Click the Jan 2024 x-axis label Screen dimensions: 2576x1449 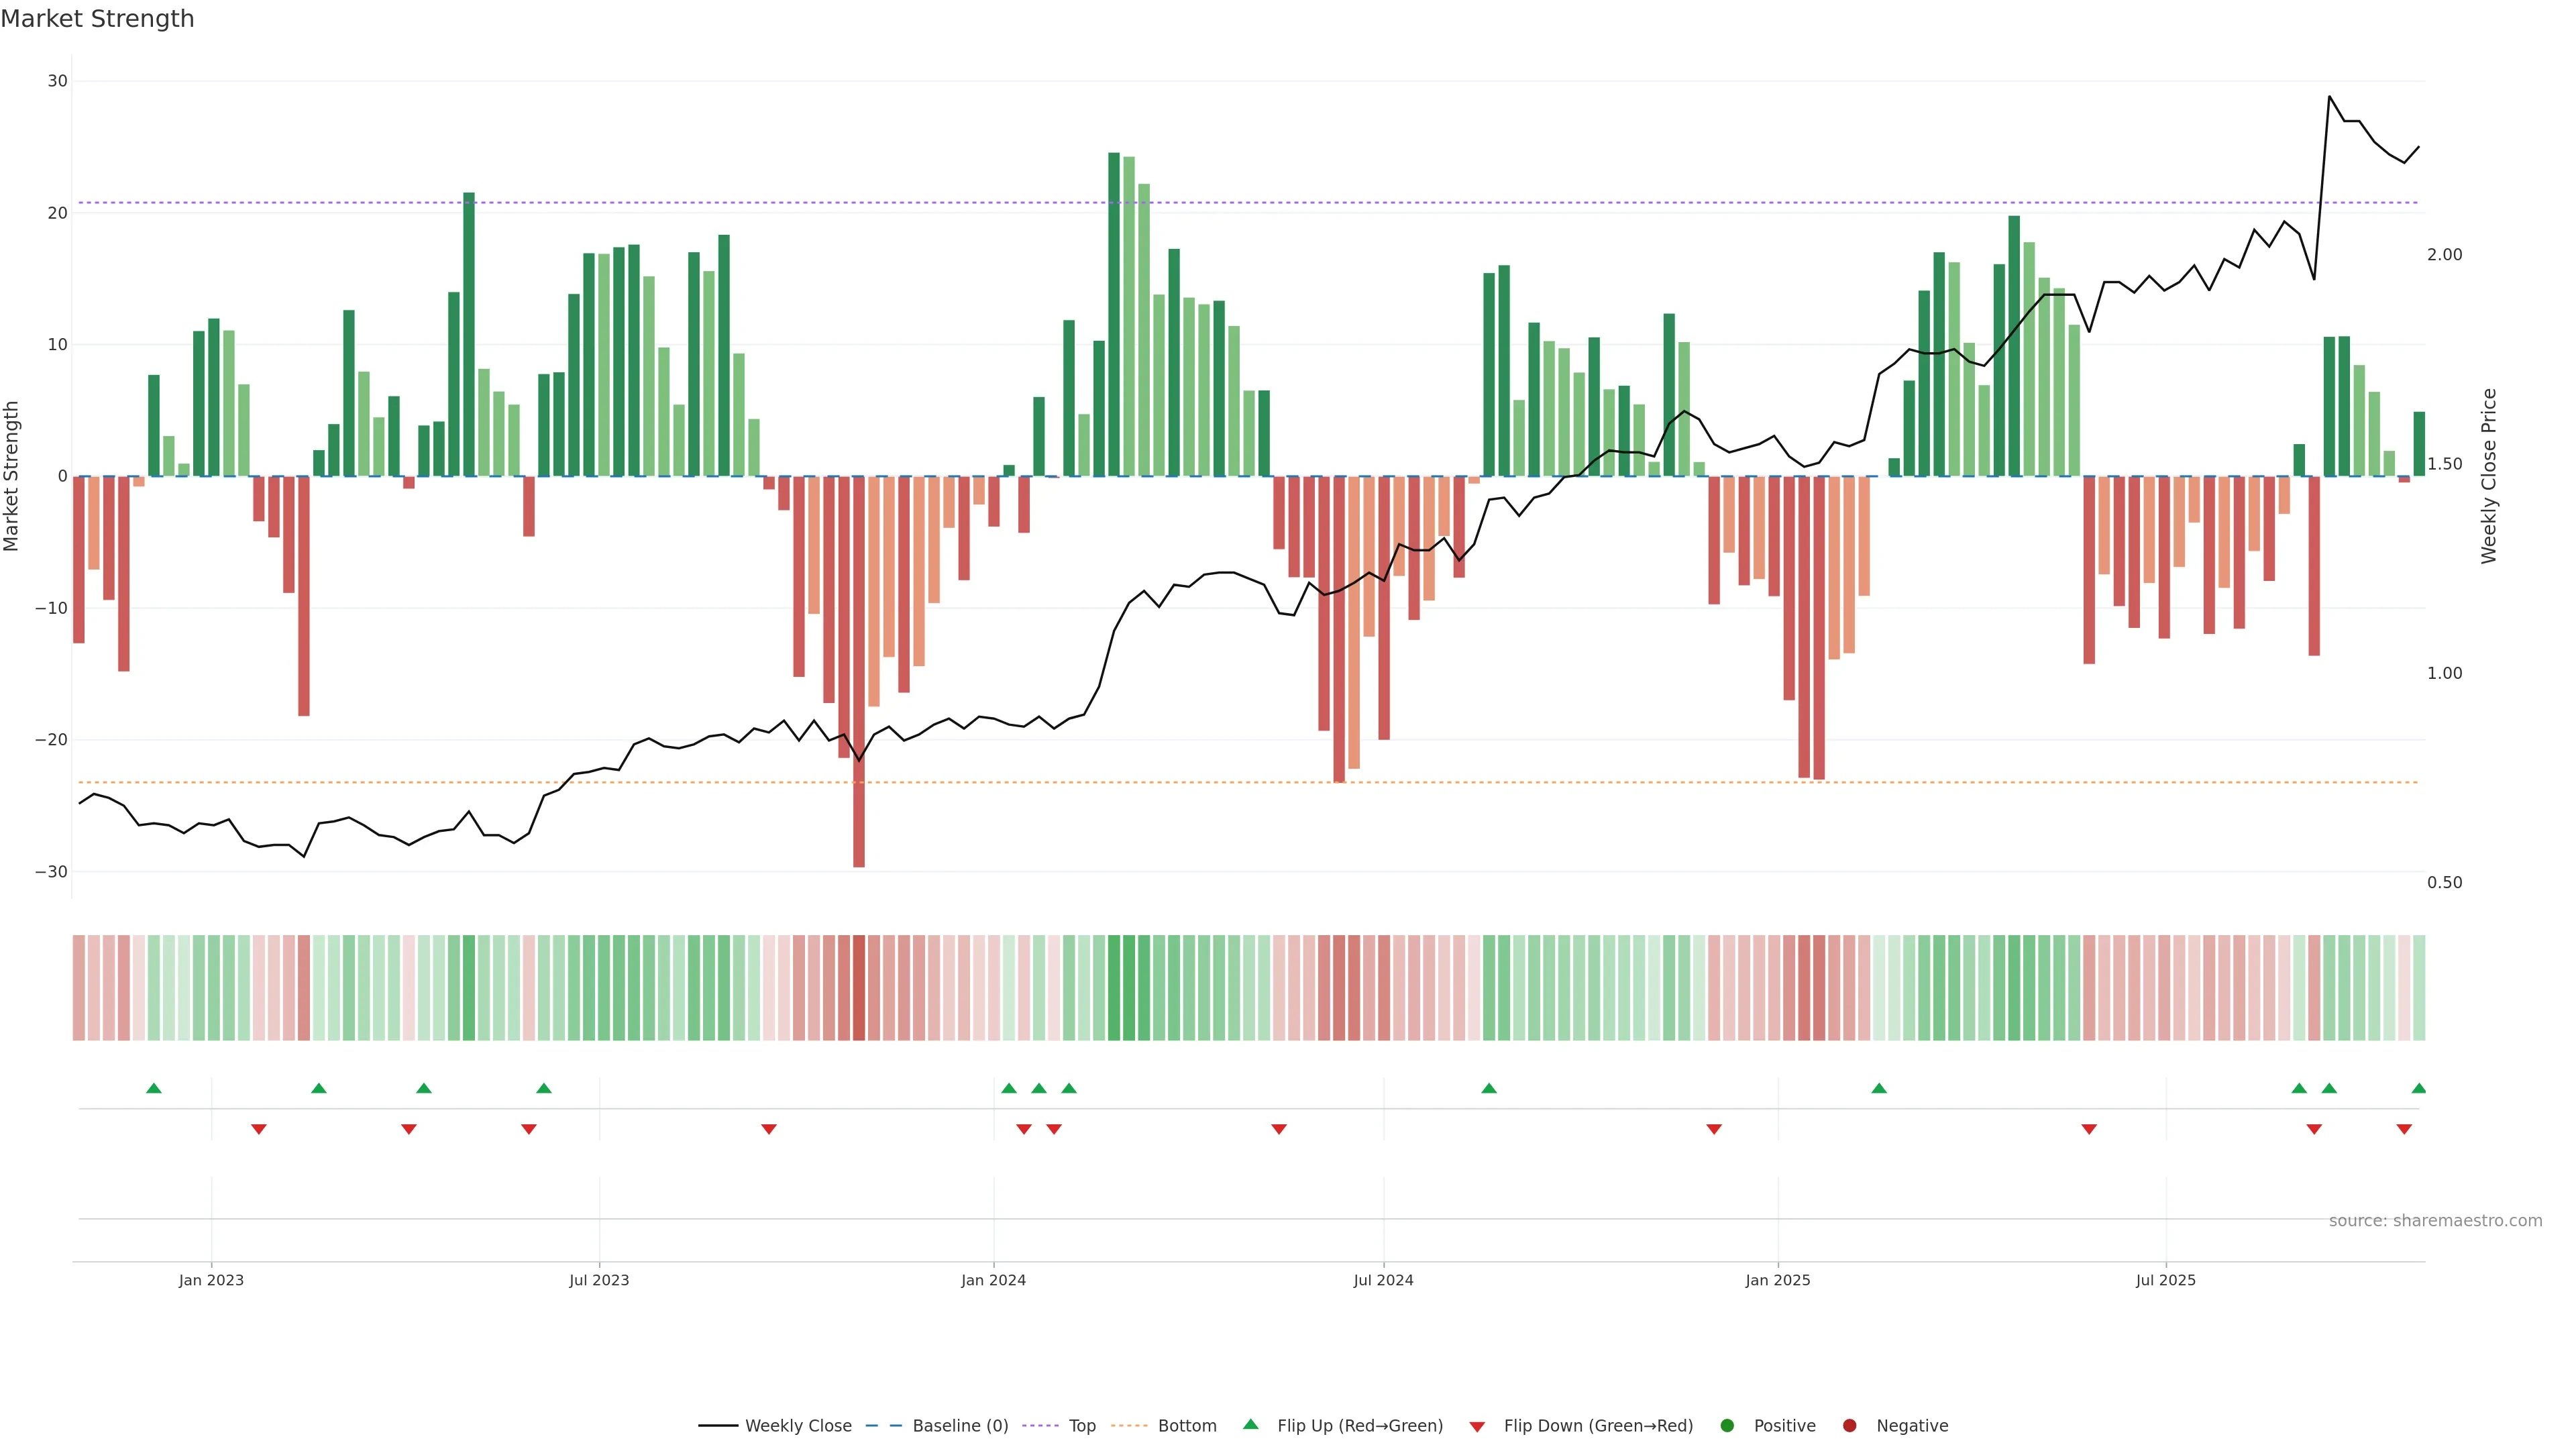993,1280
